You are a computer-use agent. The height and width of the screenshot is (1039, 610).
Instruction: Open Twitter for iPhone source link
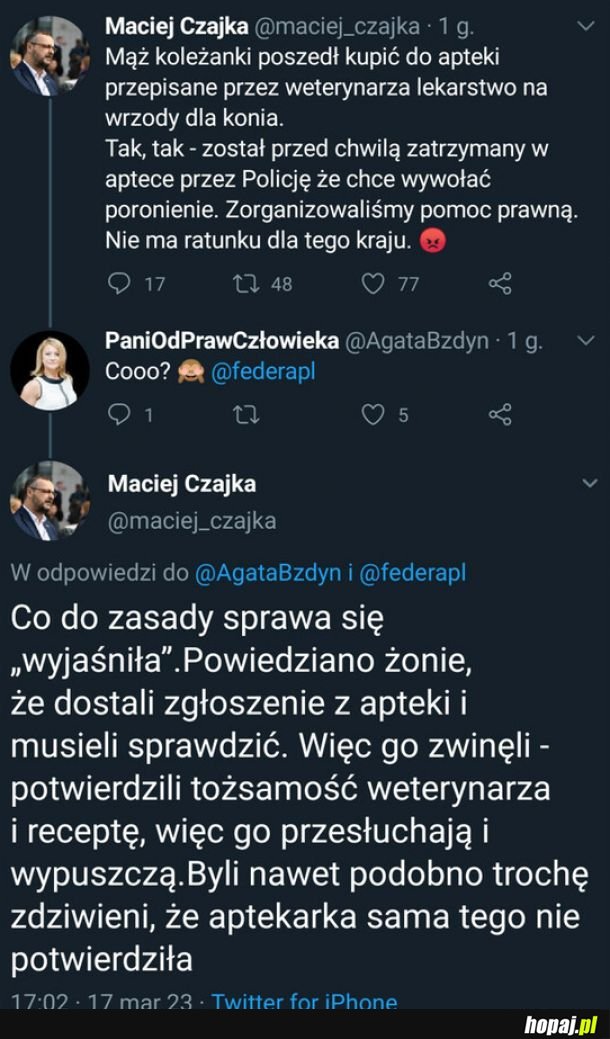[305, 1001]
